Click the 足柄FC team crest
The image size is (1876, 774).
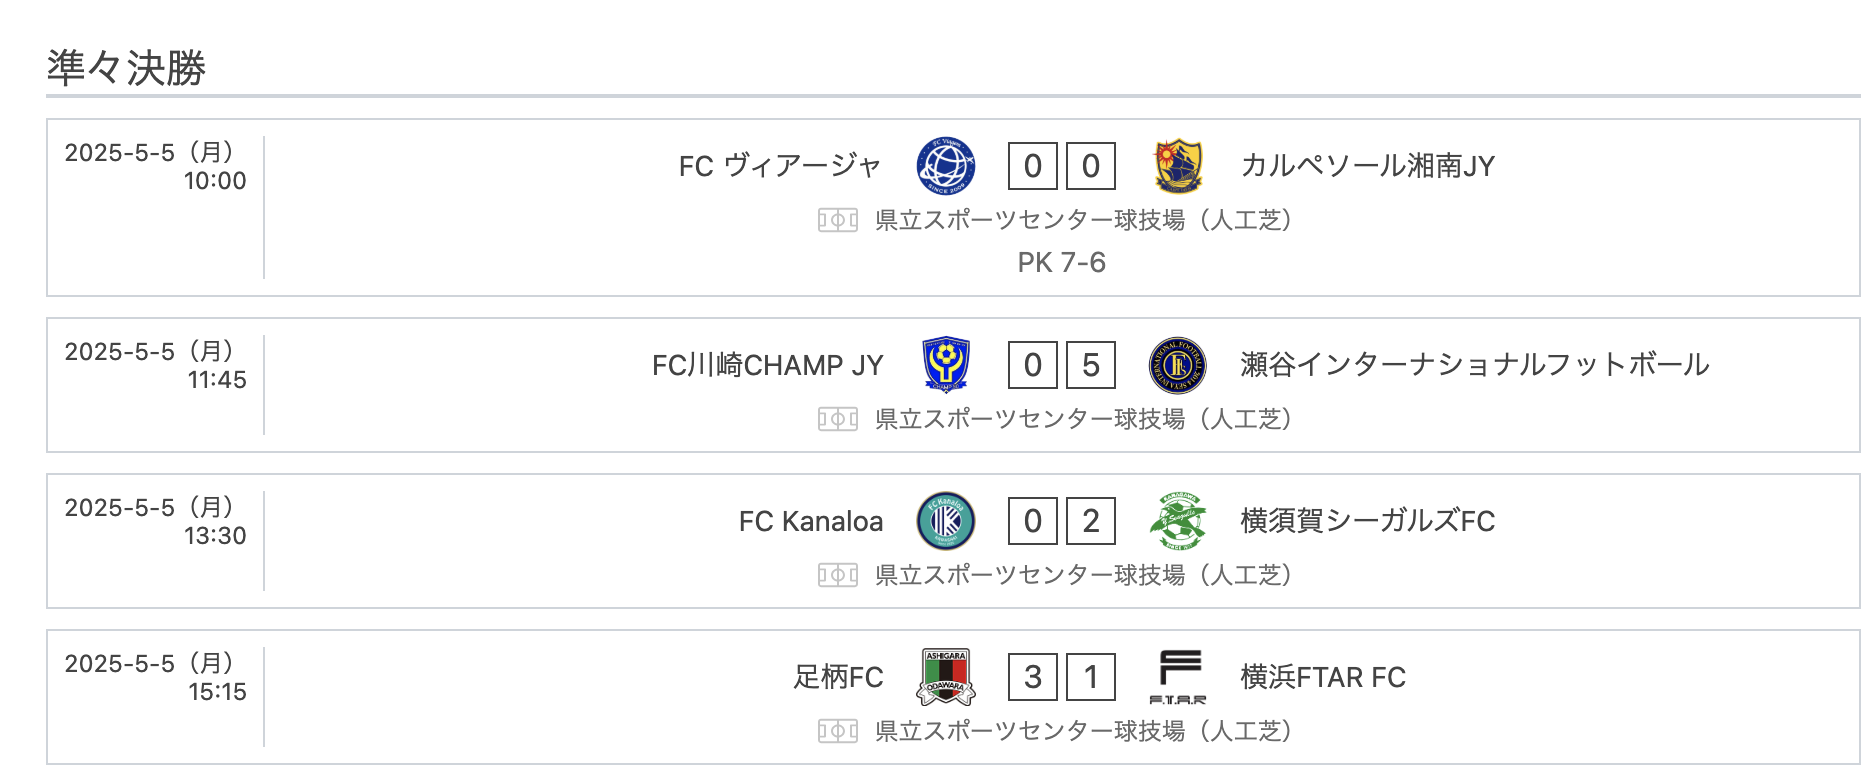pos(946,677)
